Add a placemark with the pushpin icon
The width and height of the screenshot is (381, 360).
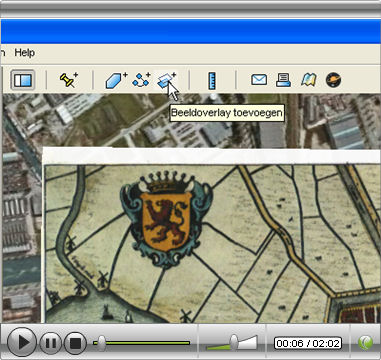point(68,80)
